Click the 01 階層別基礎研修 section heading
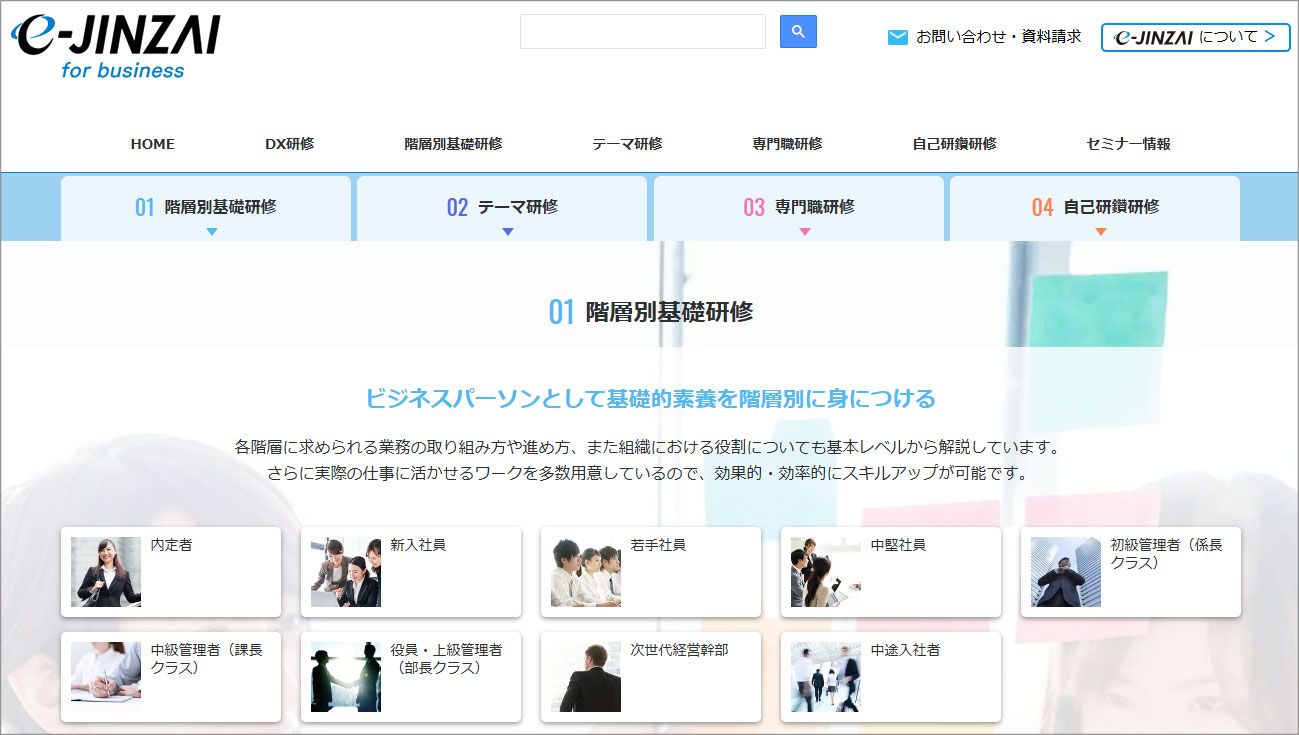 [651, 312]
